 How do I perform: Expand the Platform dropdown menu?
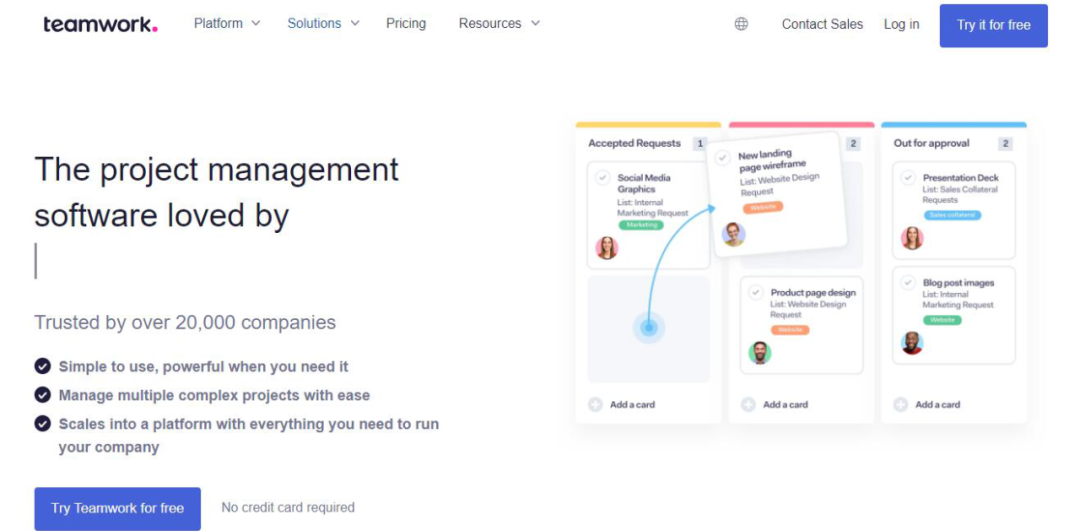click(x=227, y=23)
